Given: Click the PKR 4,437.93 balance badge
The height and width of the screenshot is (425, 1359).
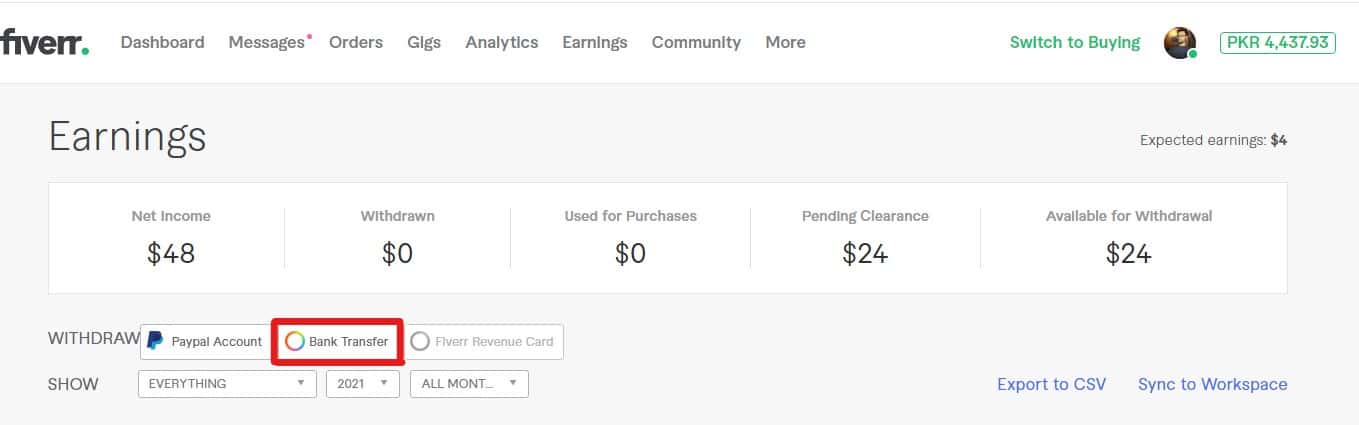Looking at the screenshot, I should (1278, 42).
